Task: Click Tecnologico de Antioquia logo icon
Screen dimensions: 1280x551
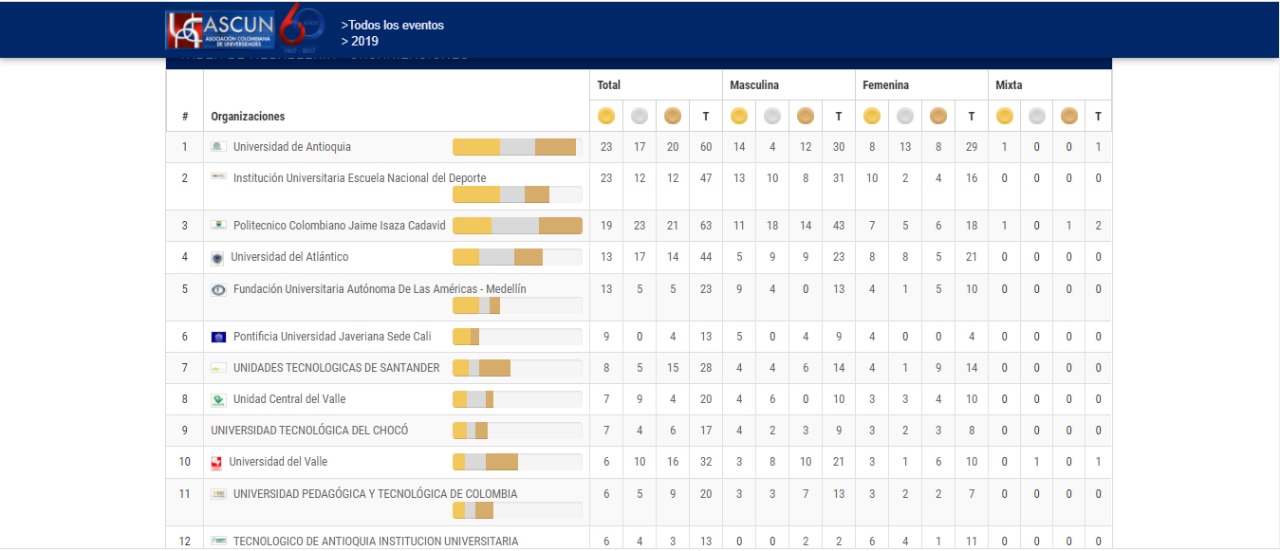Action: click(218, 541)
